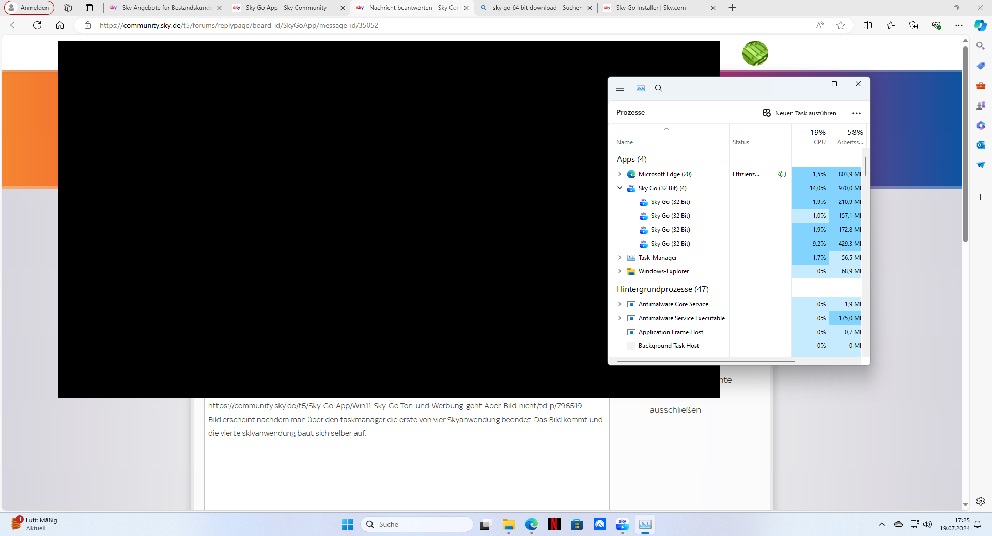
Task: Open the weather widget on taskbar
Action: pyautogui.click(x=35, y=523)
